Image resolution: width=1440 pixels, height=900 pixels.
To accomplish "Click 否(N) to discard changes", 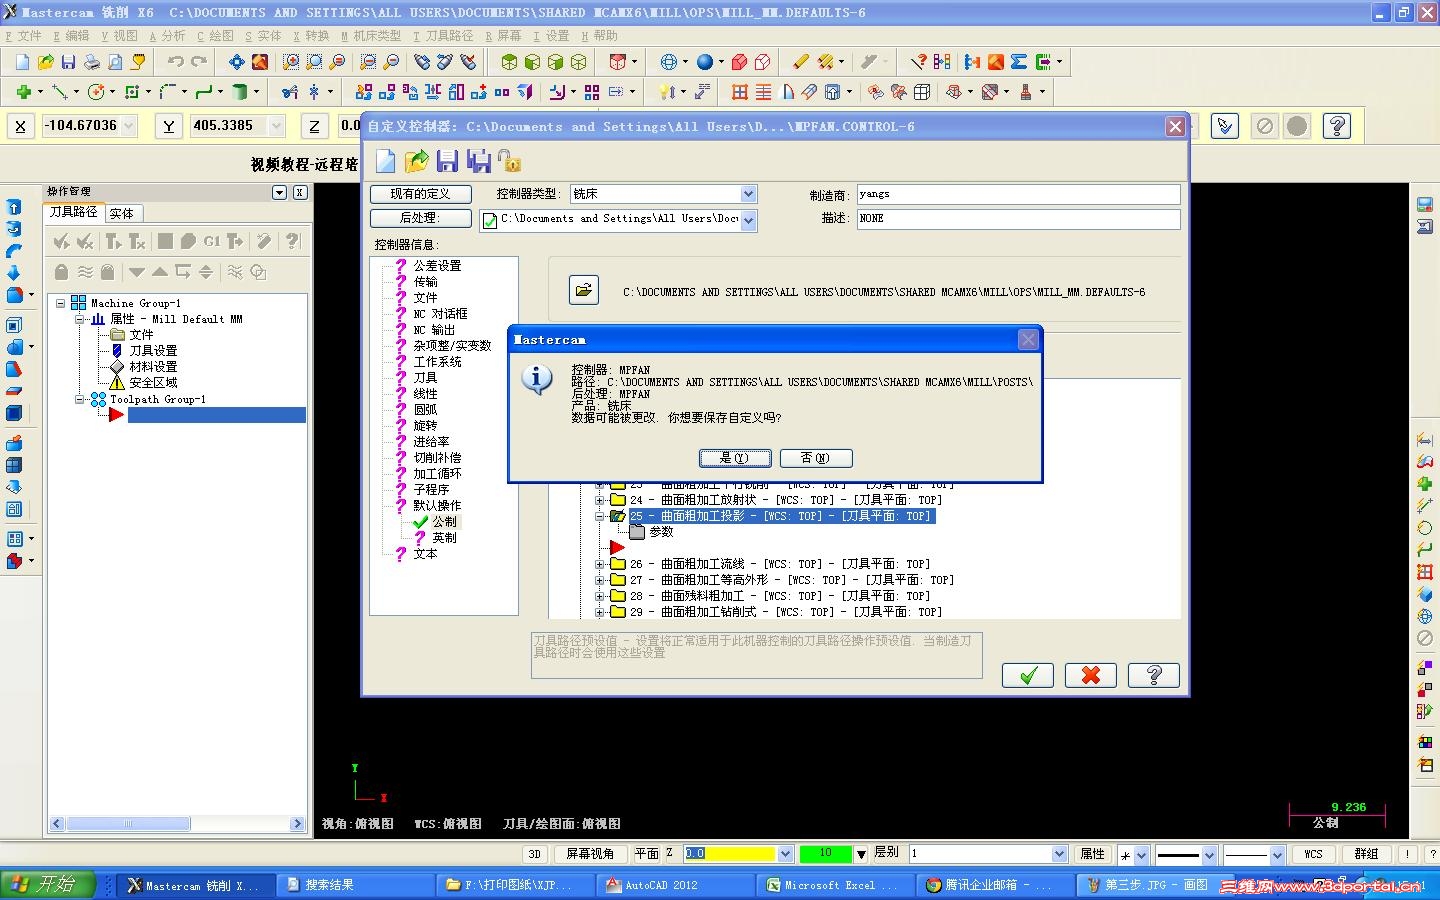I will pyautogui.click(x=816, y=458).
